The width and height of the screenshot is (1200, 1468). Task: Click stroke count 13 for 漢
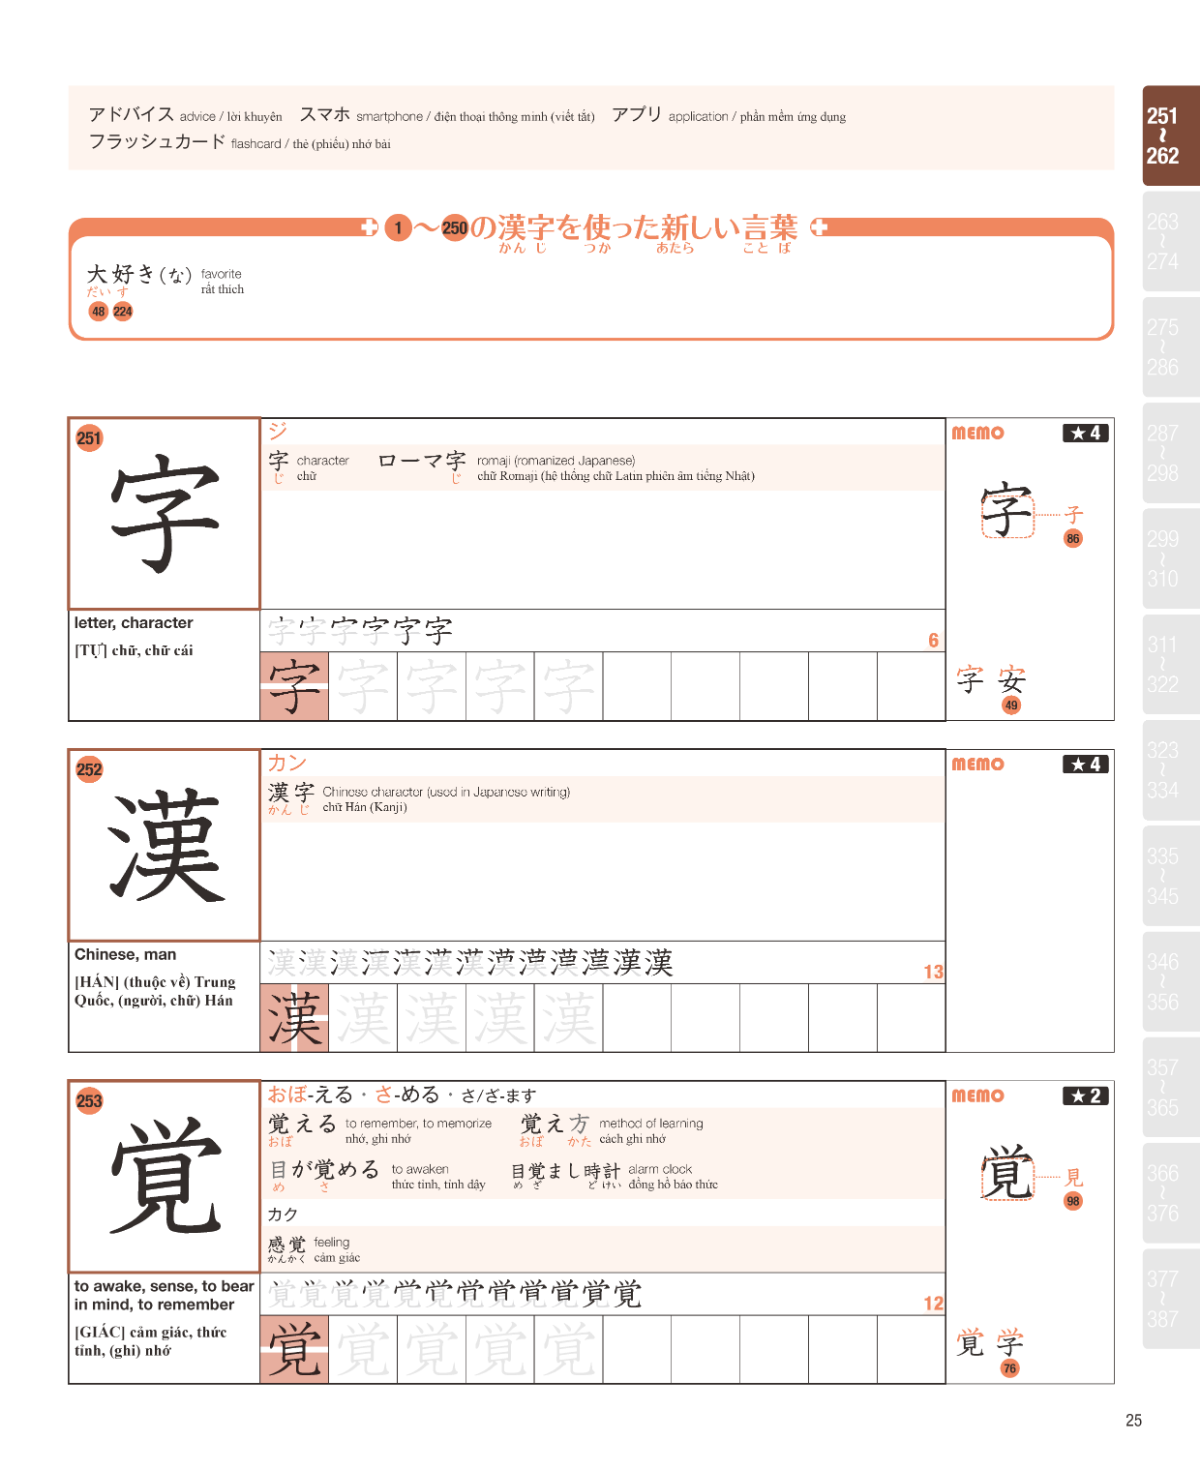(933, 972)
